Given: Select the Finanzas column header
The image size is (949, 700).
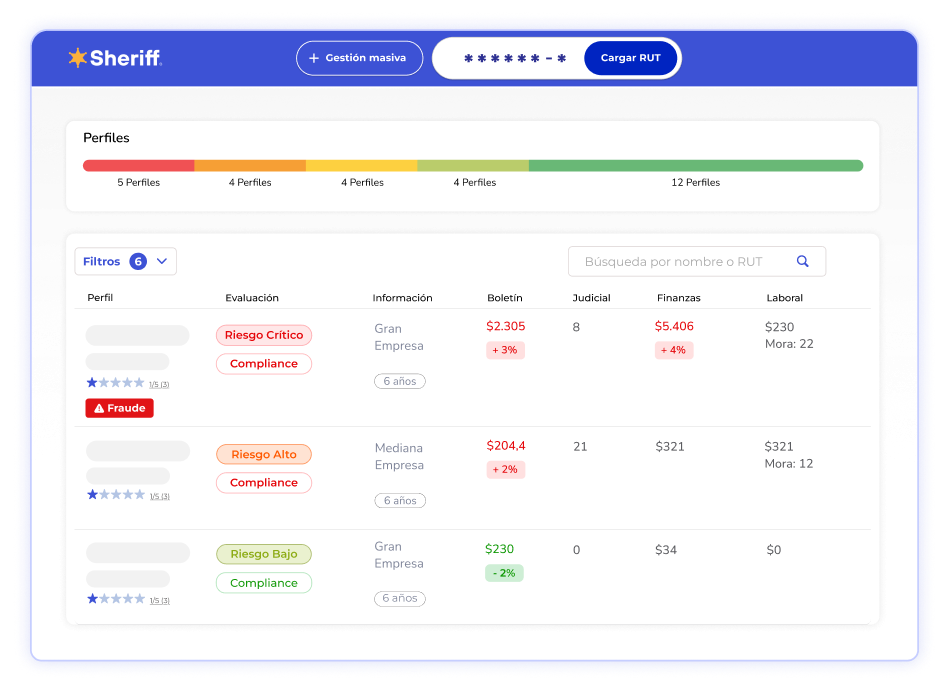Looking at the screenshot, I should click(x=679, y=298).
